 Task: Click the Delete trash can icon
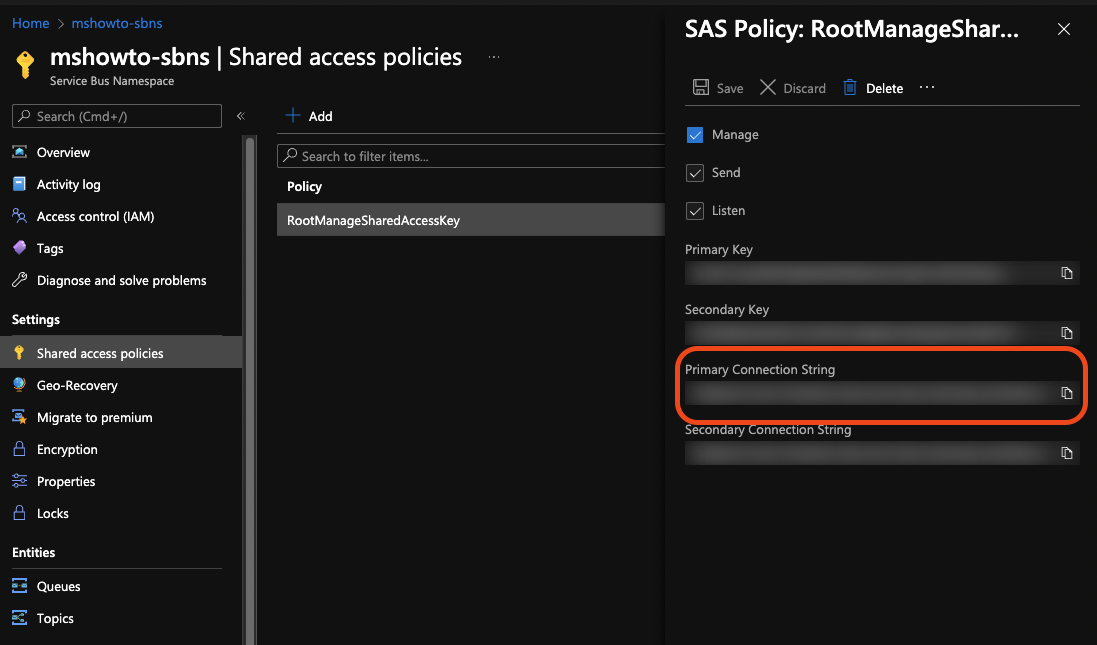(x=849, y=87)
